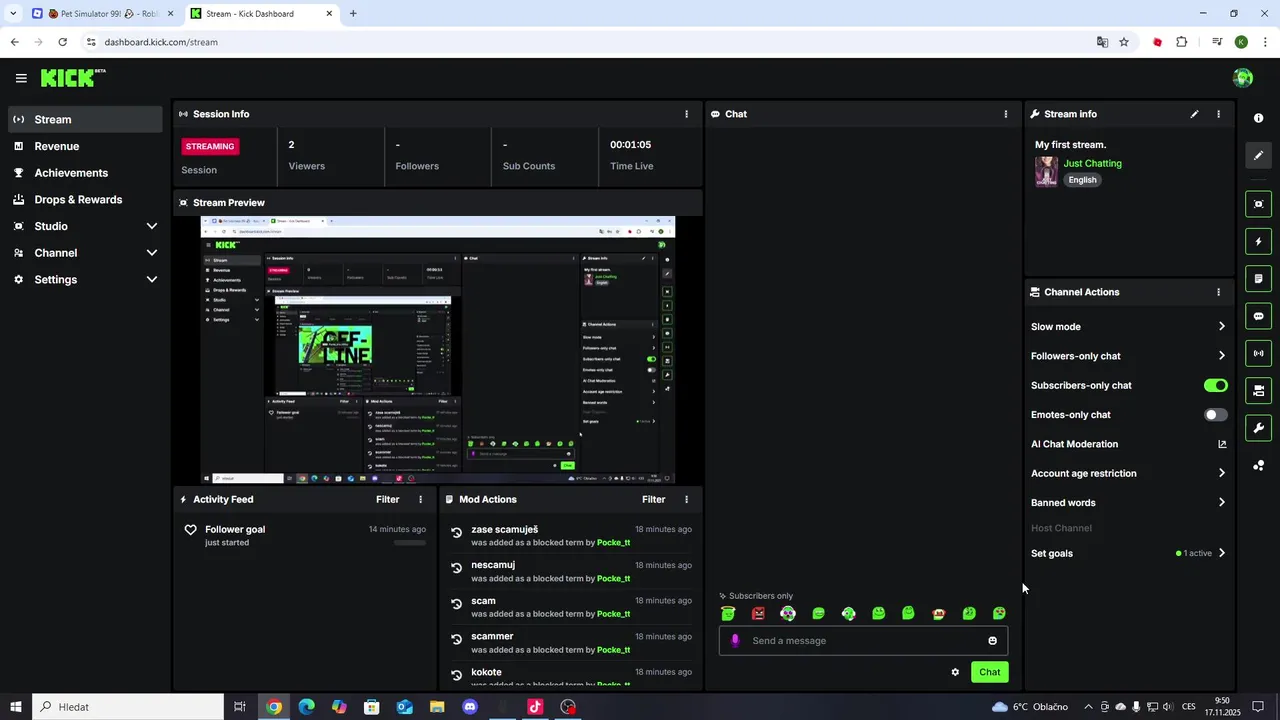This screenshot has height=720, width=1280.
Task: Open Session Info three-dot menu
Action: [x=686, y=114]
